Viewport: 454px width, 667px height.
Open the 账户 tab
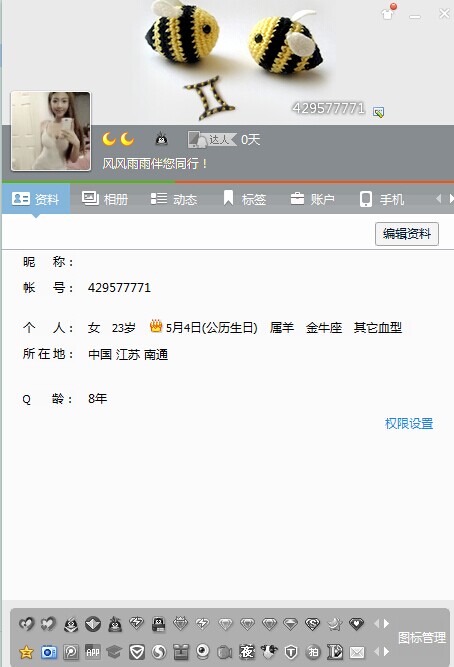point(312,199)
